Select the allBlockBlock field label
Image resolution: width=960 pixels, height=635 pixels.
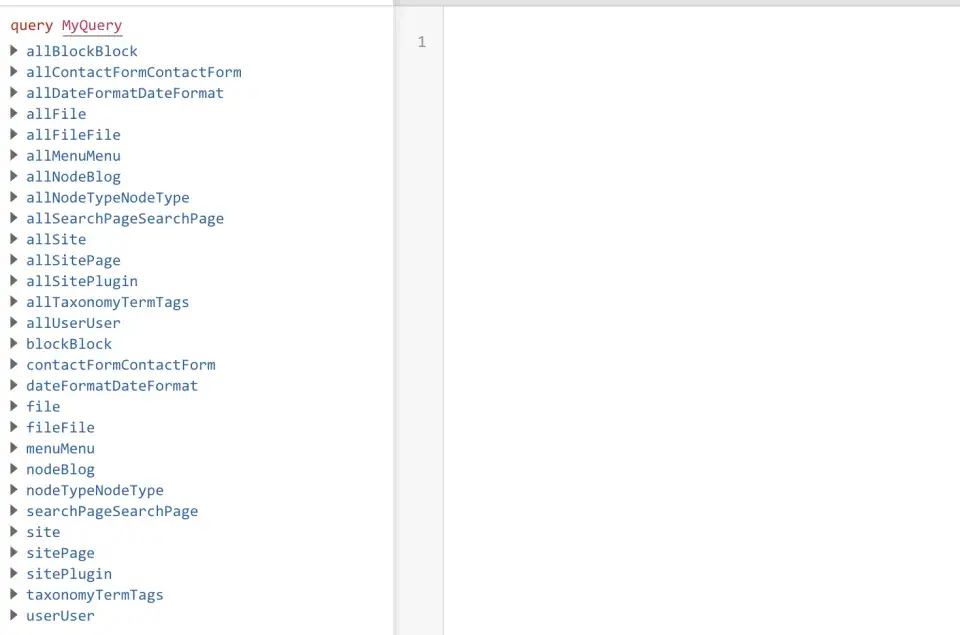tap(81, 51)
